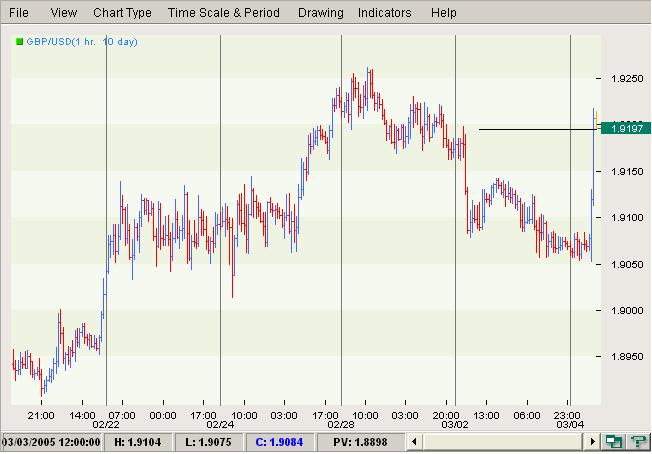Open the Drawing menu
Image resolution: width=652 pixels, height=454 pixels.
click(321, 13)
